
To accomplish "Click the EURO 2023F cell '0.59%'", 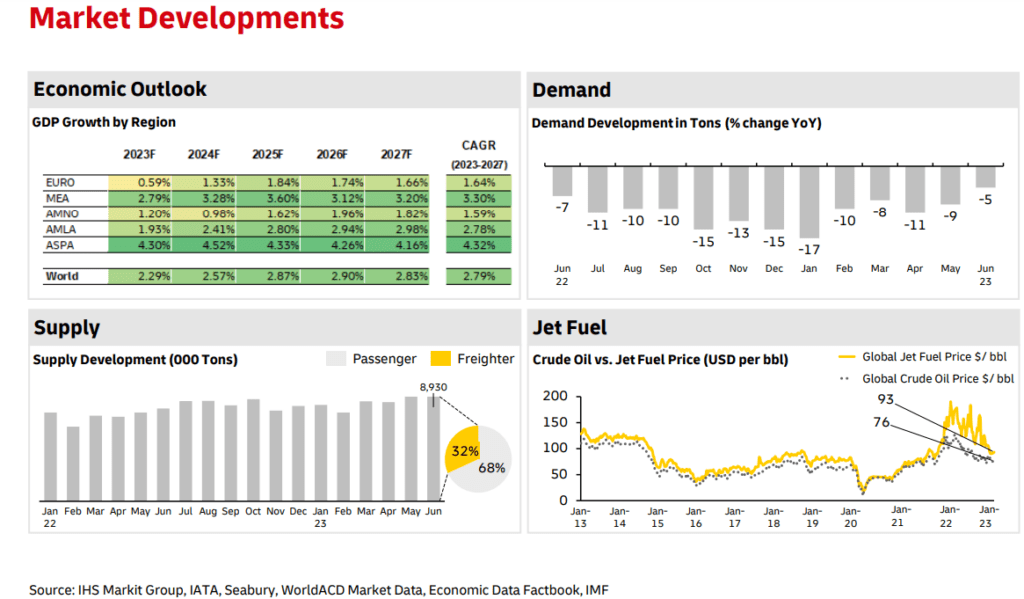I will 140,182.
